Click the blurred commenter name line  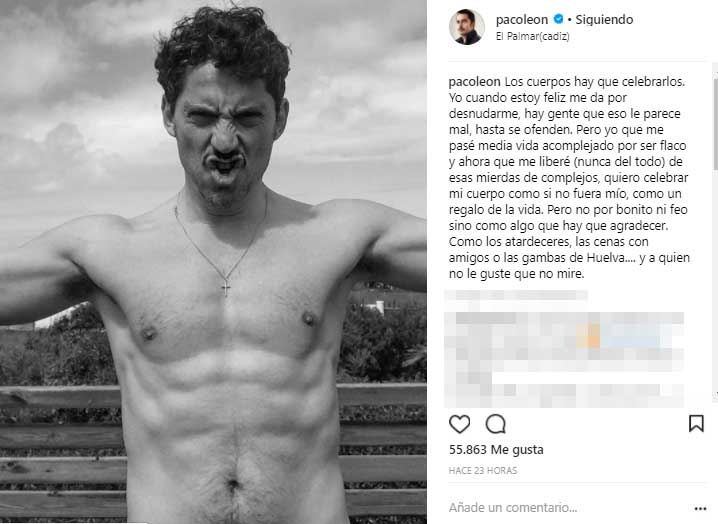516,295
